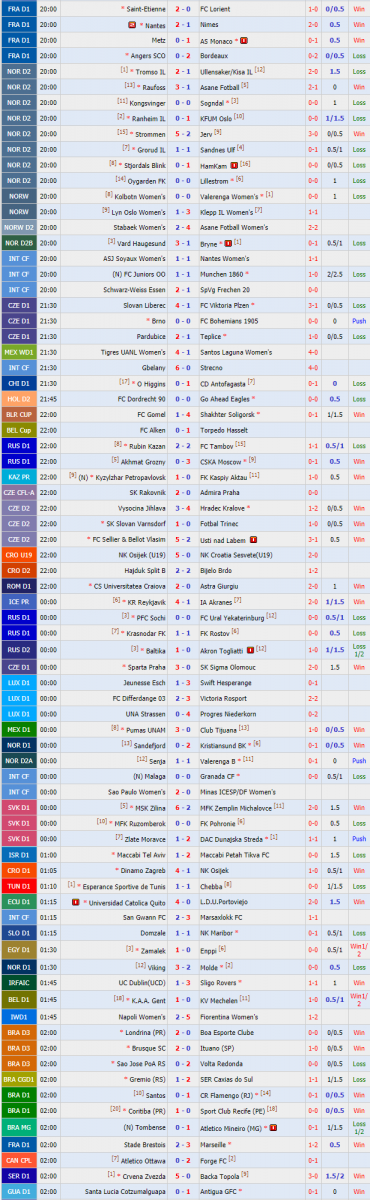This screenshot has width=370, height=1200.
Task: Click the CRO U19 league tag
Action: click(19, 555)
